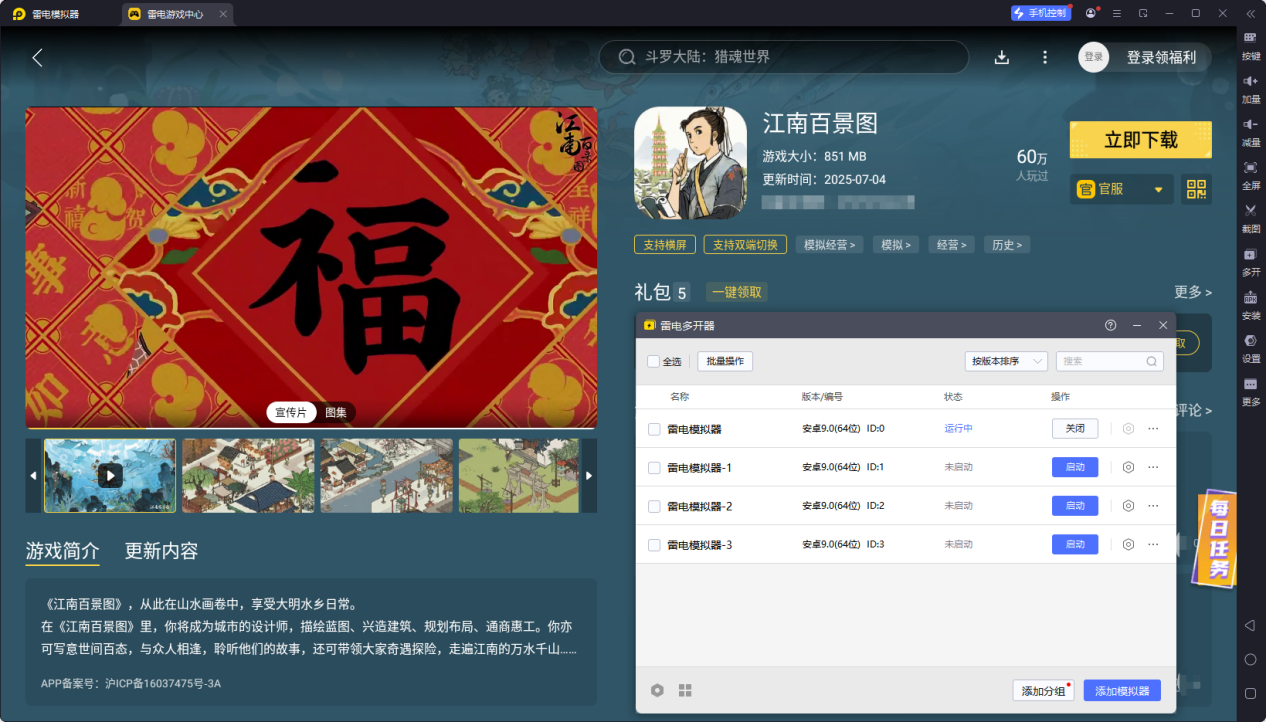The height and width of the screenshot is (722, 1266).
Task: Check the box for 雷电模拟器-2
Action: [654, 507]
